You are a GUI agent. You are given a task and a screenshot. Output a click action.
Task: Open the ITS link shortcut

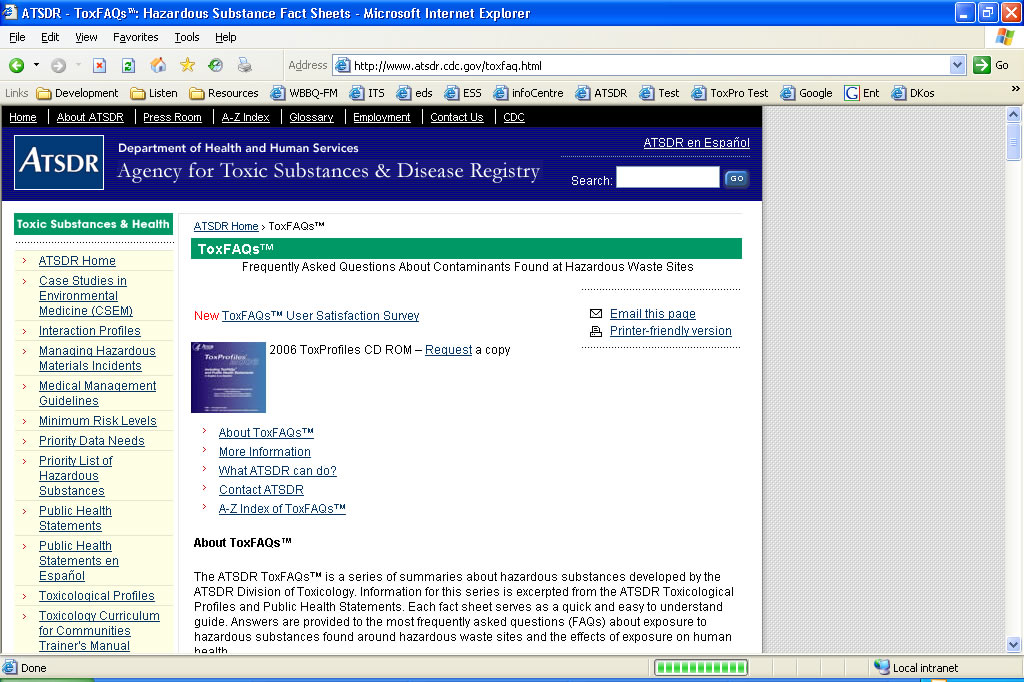(x=367, y=93)
